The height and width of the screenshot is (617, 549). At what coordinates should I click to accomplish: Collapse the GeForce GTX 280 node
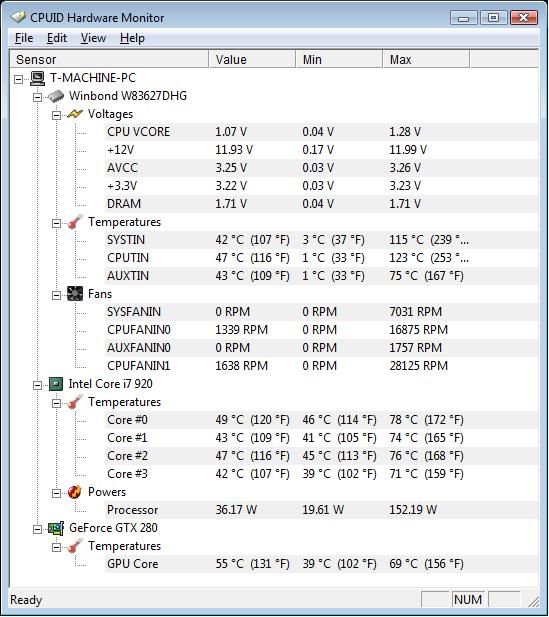[37, 529]
